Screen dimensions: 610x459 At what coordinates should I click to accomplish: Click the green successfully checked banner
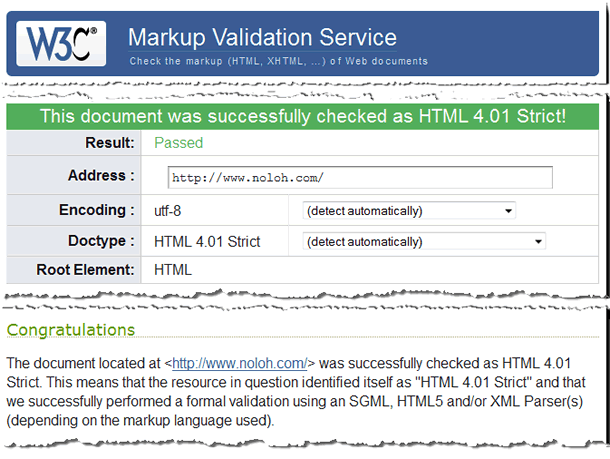pos(303,116)
